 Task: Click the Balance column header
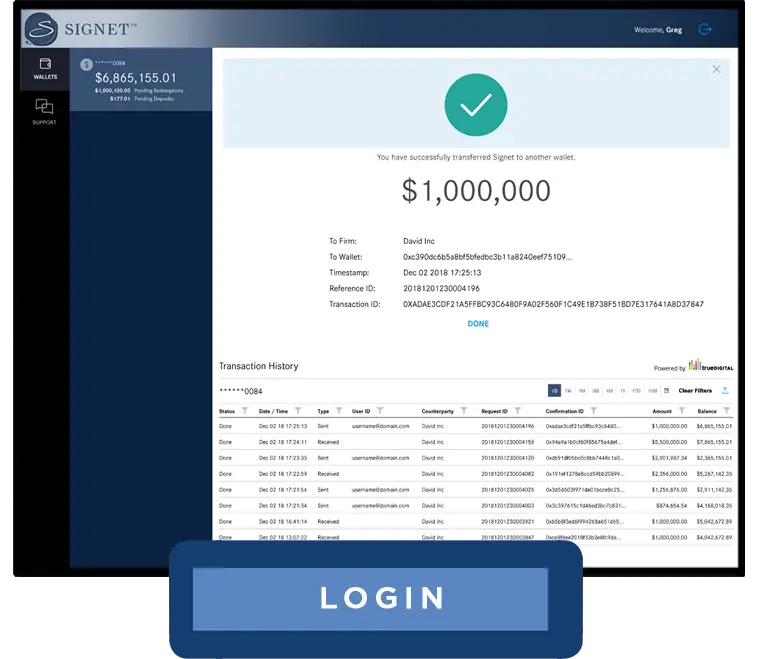707,411
